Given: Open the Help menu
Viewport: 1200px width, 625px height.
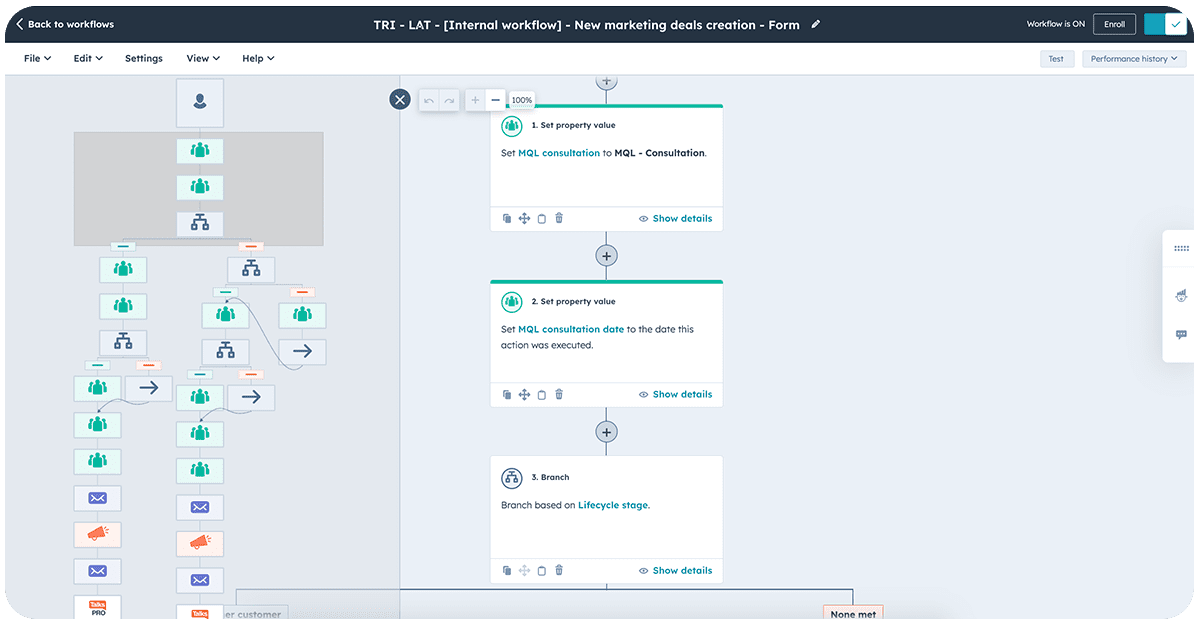Looking at the screenshot, I should tap(258, 58).
